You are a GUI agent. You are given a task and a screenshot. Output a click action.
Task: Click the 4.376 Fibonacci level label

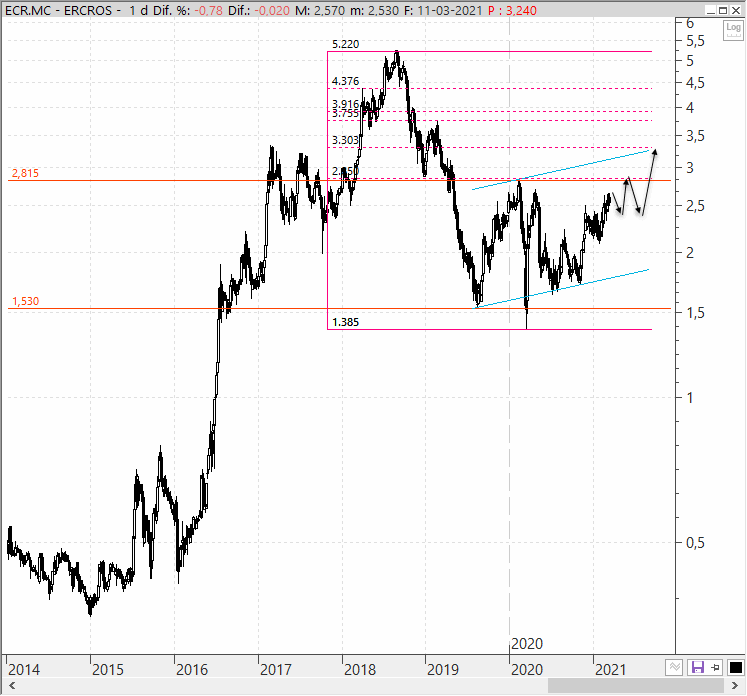(345, 81)
